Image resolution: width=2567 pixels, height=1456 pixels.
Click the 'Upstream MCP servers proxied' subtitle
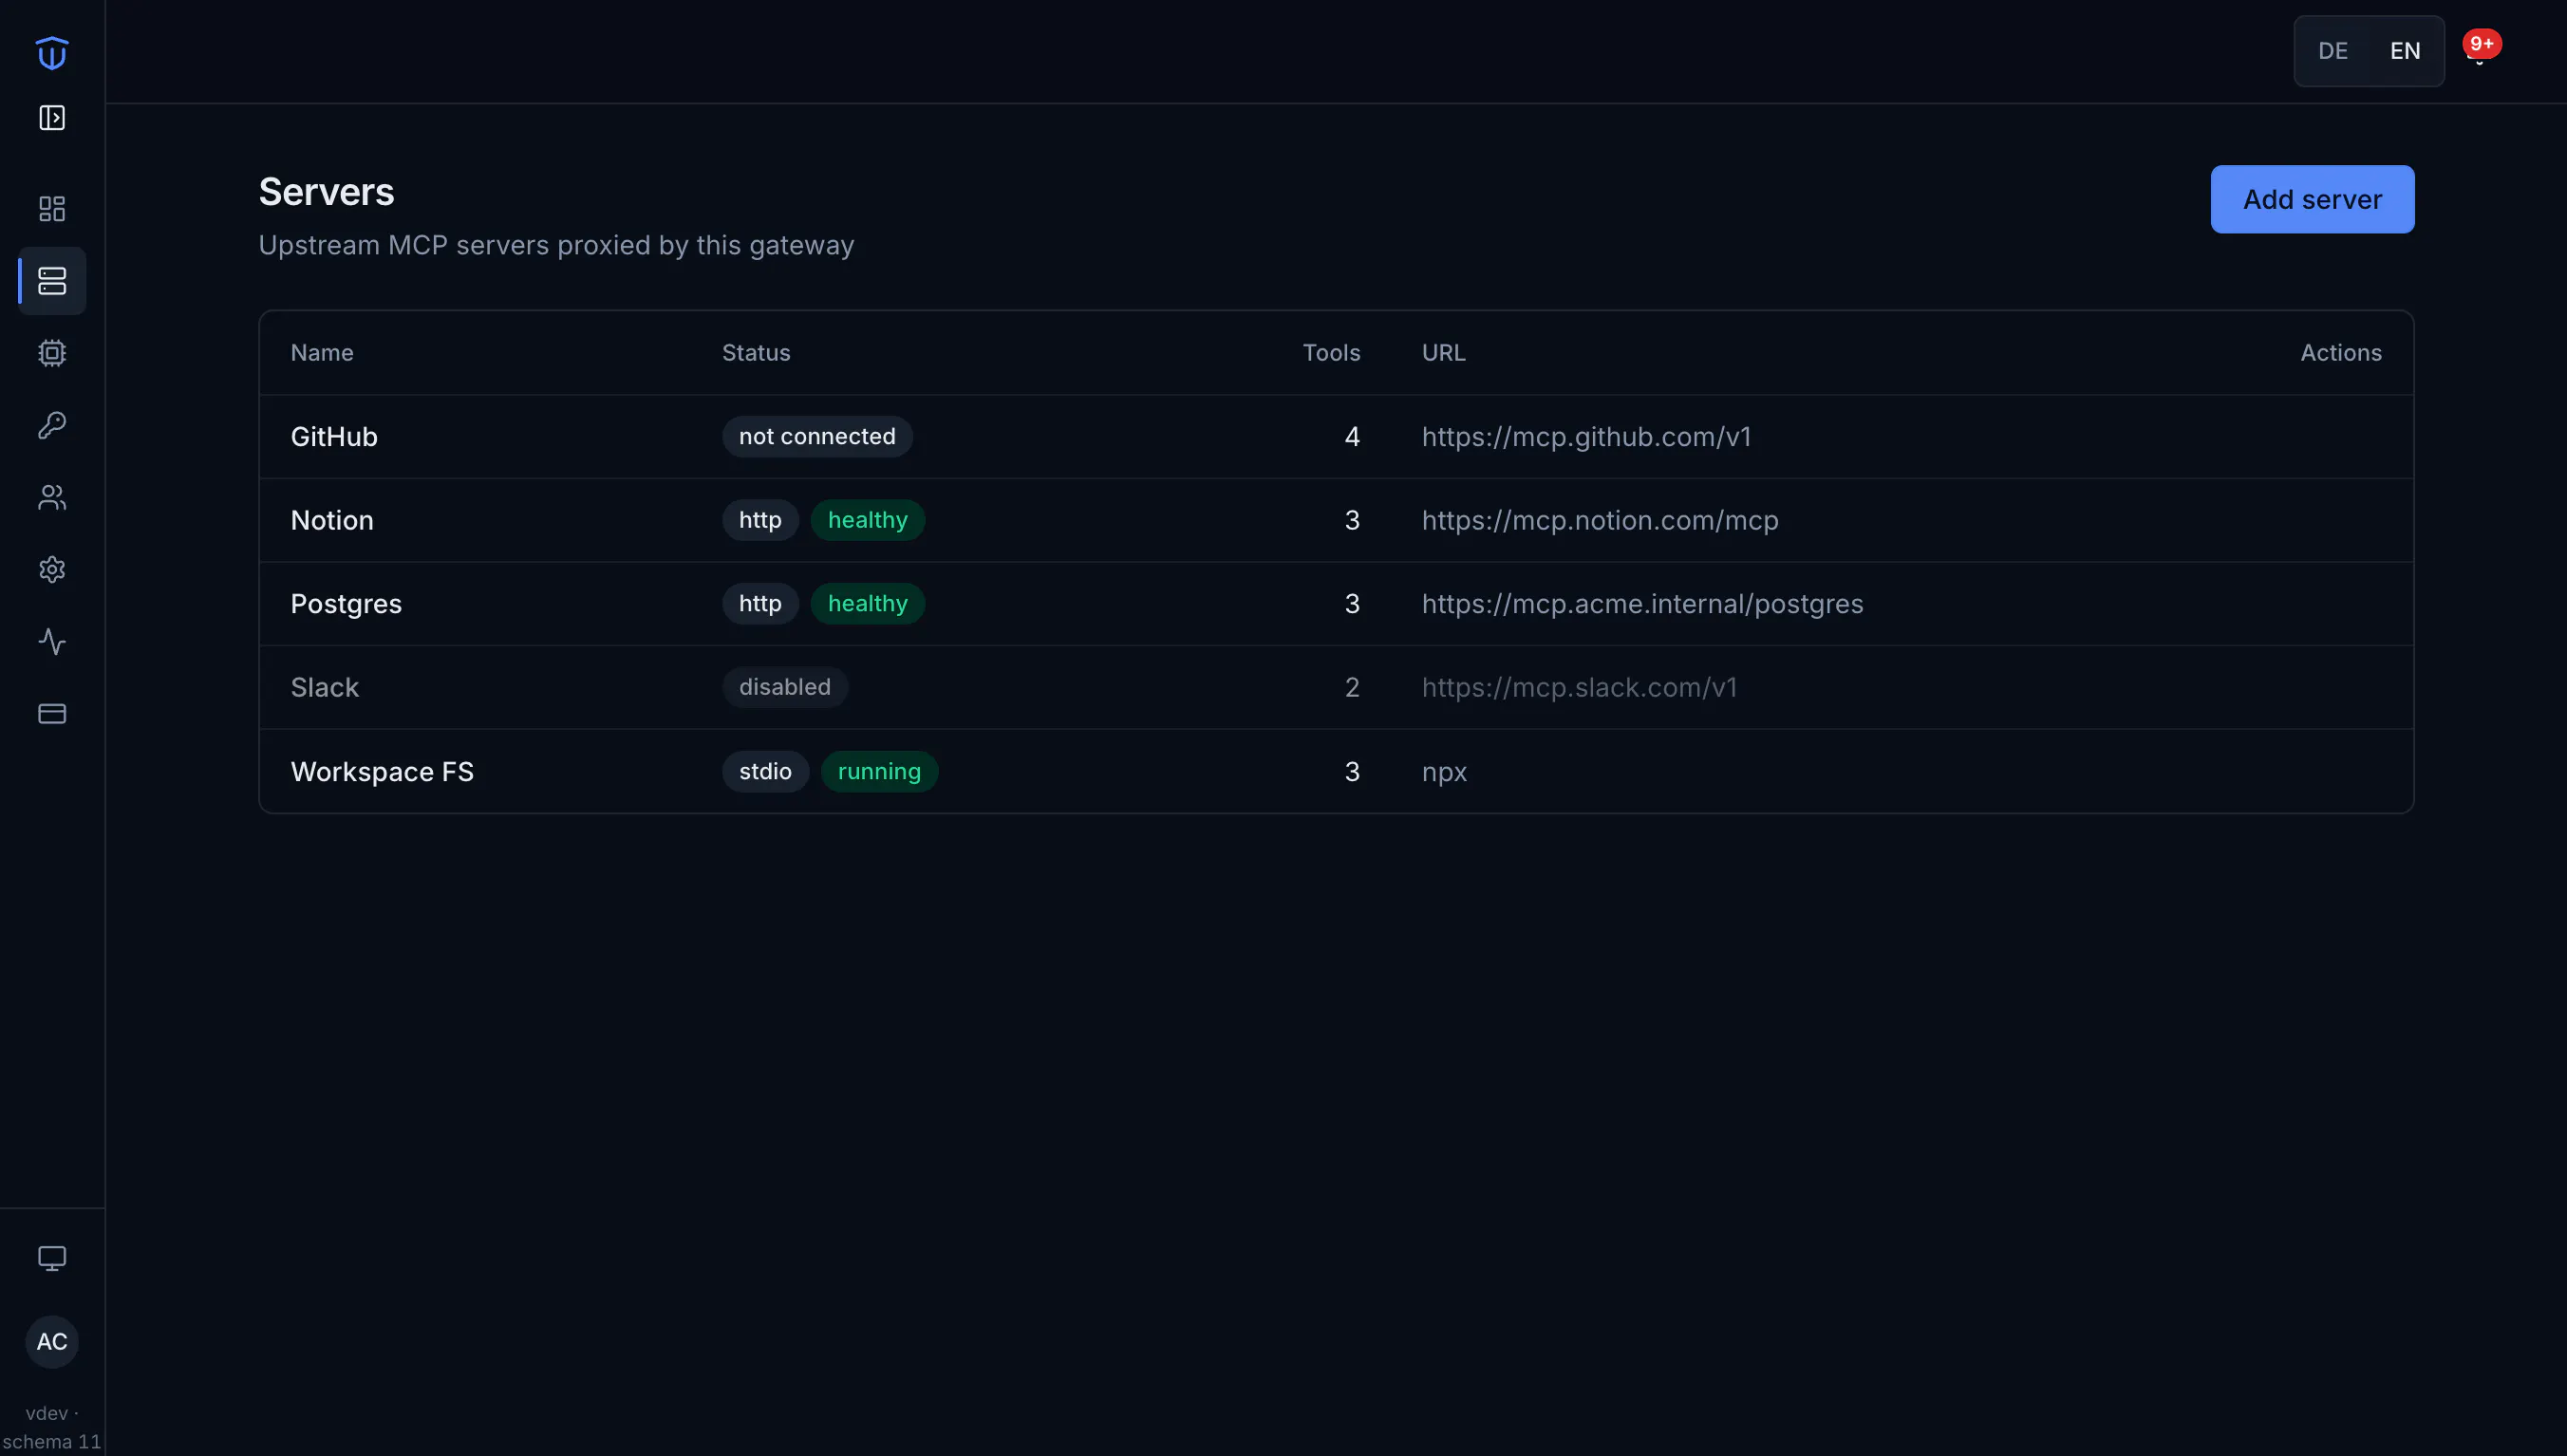point(556,245)
